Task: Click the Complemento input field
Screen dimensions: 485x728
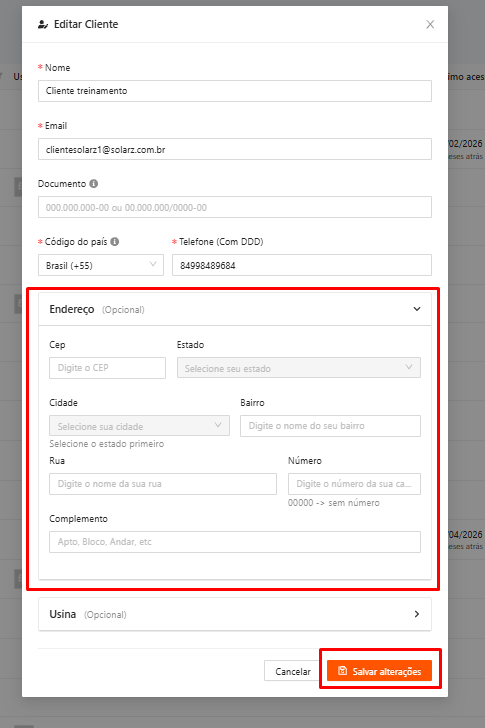Action: tap(235, 542)
